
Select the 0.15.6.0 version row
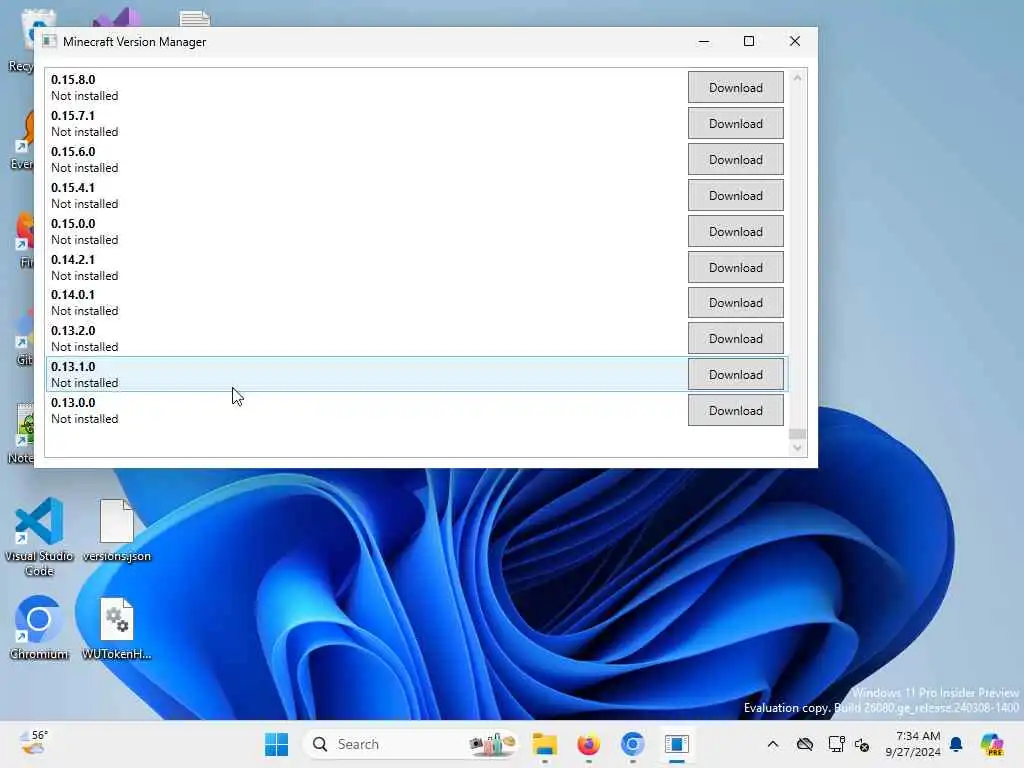point(417,159)
